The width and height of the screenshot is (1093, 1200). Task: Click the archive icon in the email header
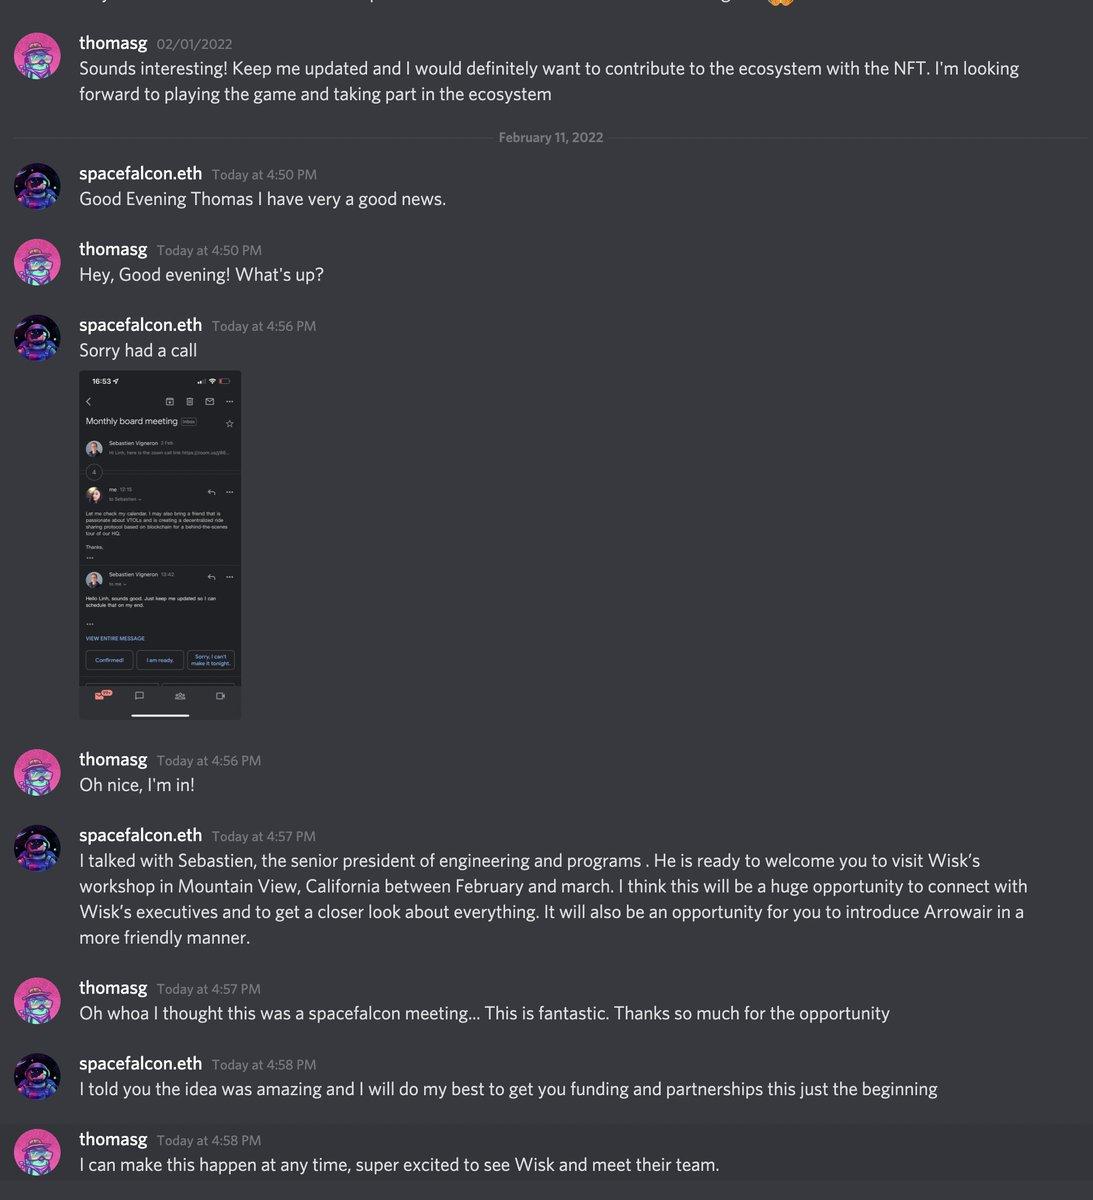(x=170, y=401)
